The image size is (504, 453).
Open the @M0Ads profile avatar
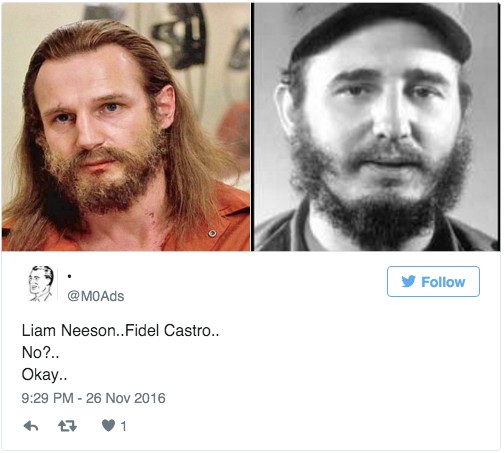[41, 283]
